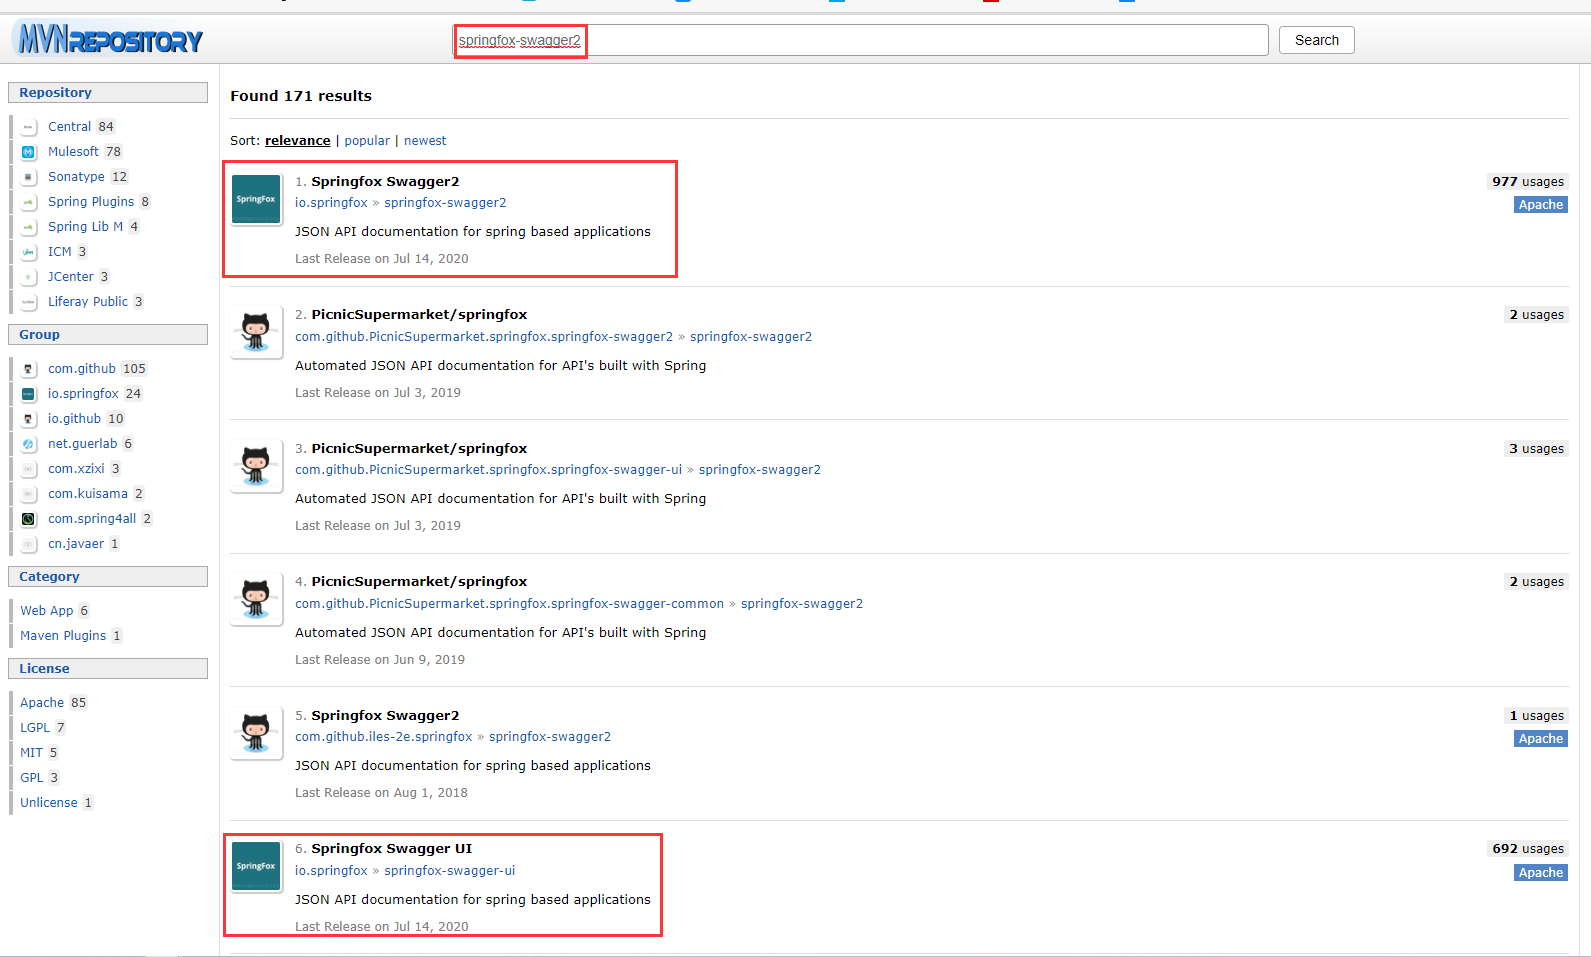Filter by Maven Plugins category
Image resolution: width=1591 pixels, height=957 pixels.
[x=63, y=636]
